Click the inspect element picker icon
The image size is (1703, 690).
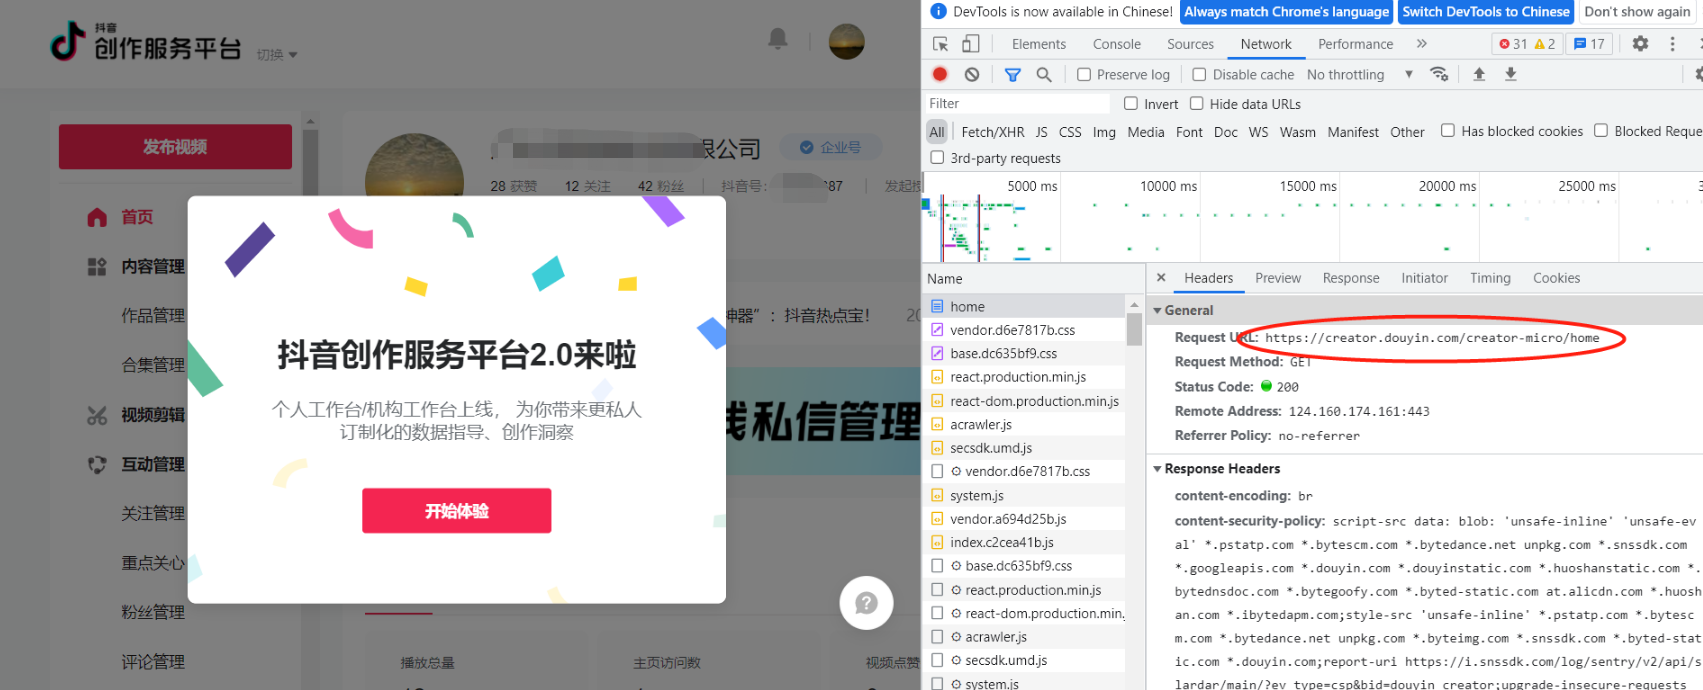(x=940, y=44)
